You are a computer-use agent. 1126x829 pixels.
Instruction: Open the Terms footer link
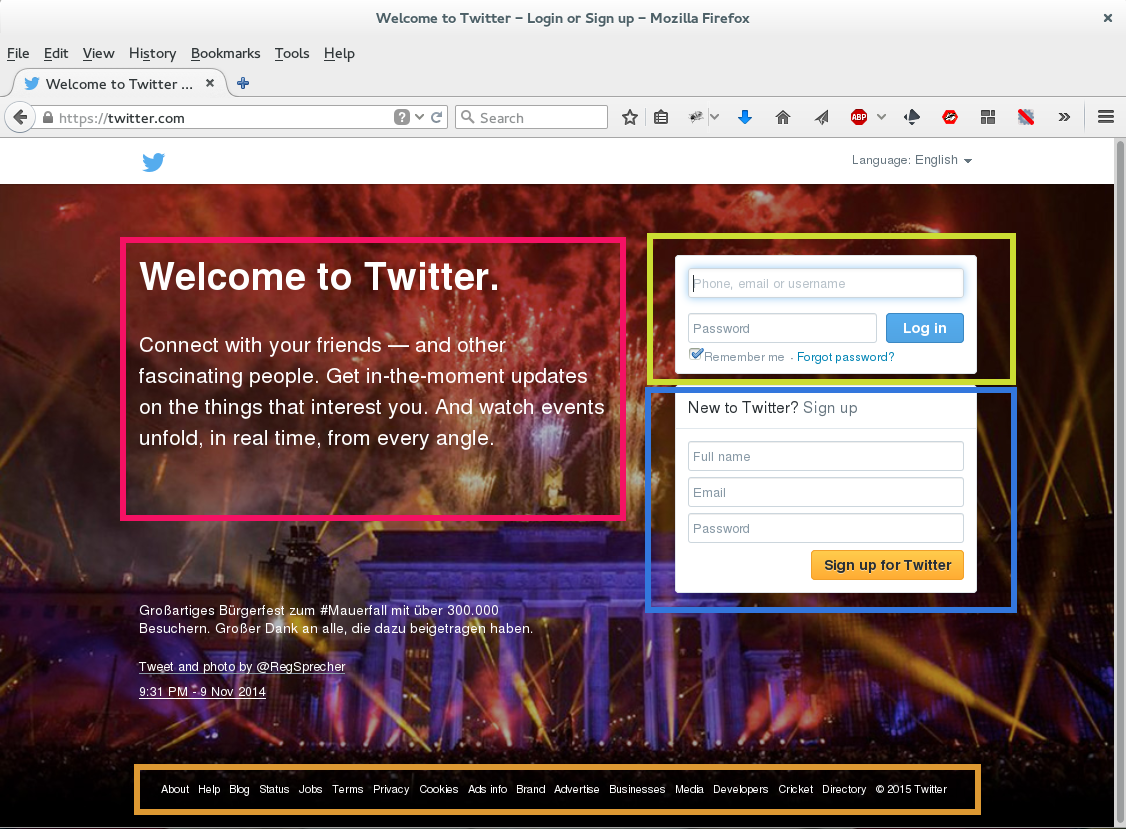[x=348, y=789]
